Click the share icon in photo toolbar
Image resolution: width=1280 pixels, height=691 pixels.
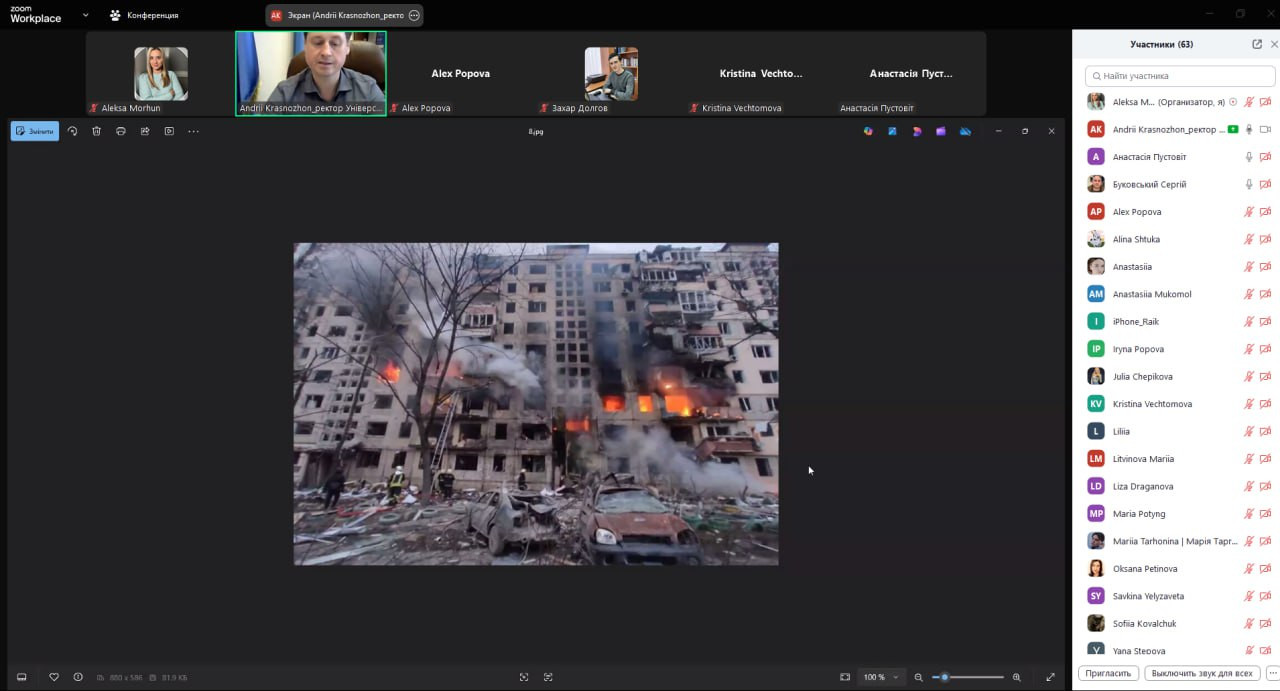145,131
